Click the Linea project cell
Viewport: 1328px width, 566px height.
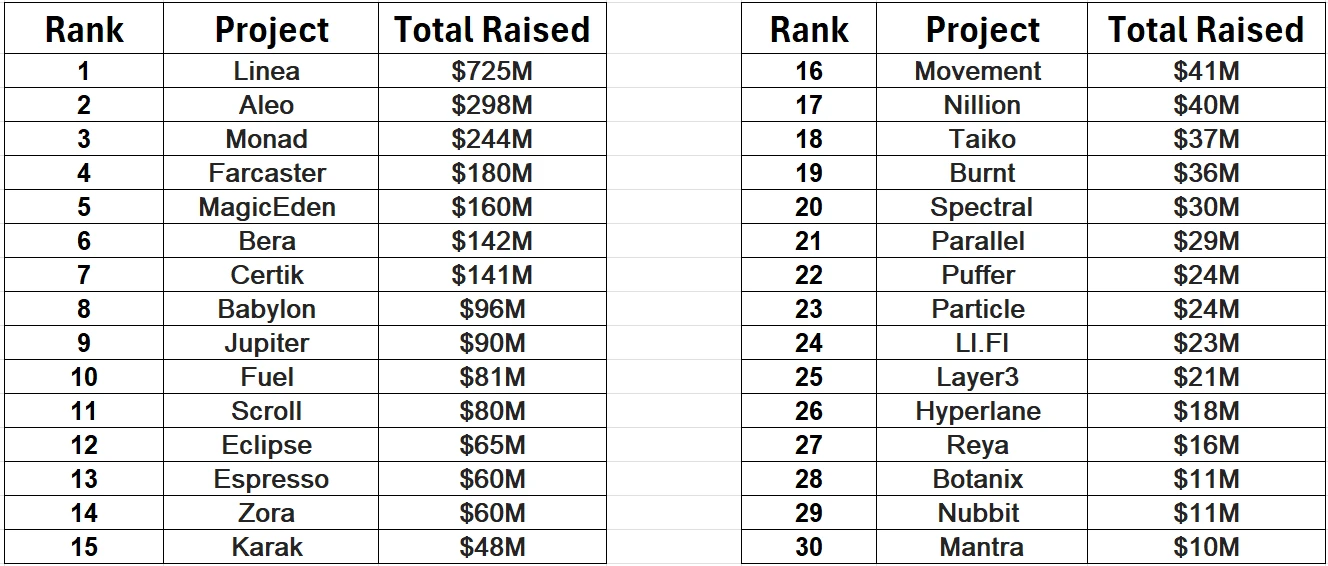coord(267,72)
